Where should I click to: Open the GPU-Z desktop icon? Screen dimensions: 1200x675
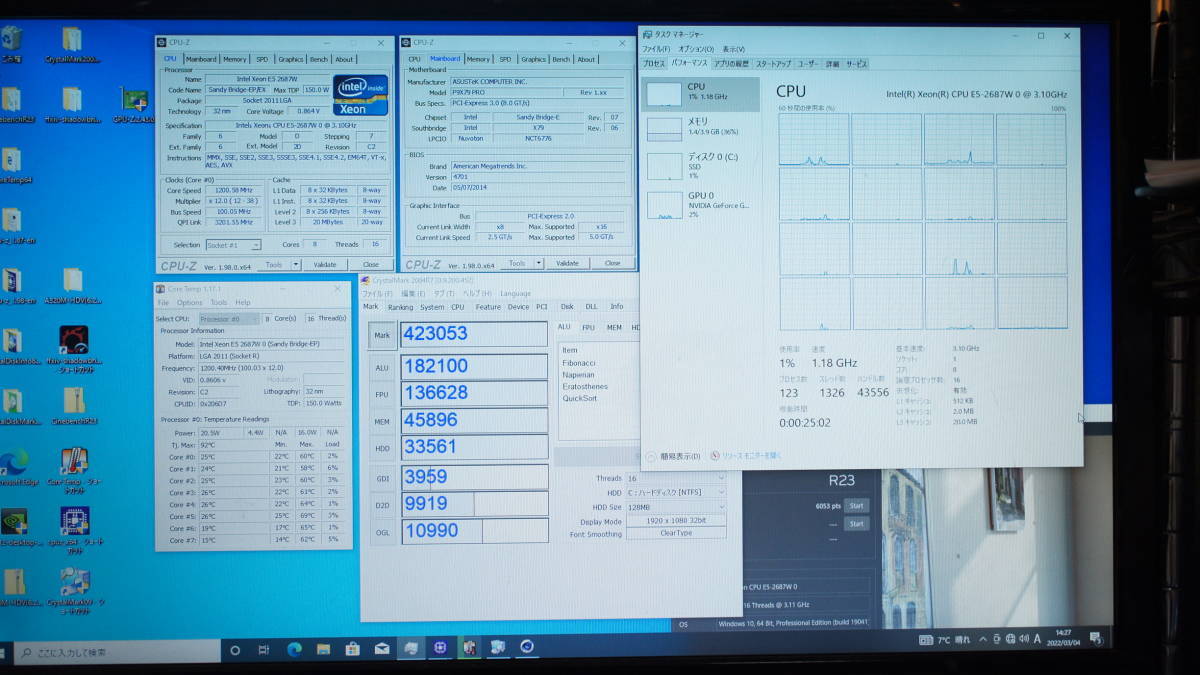[134, 105]
